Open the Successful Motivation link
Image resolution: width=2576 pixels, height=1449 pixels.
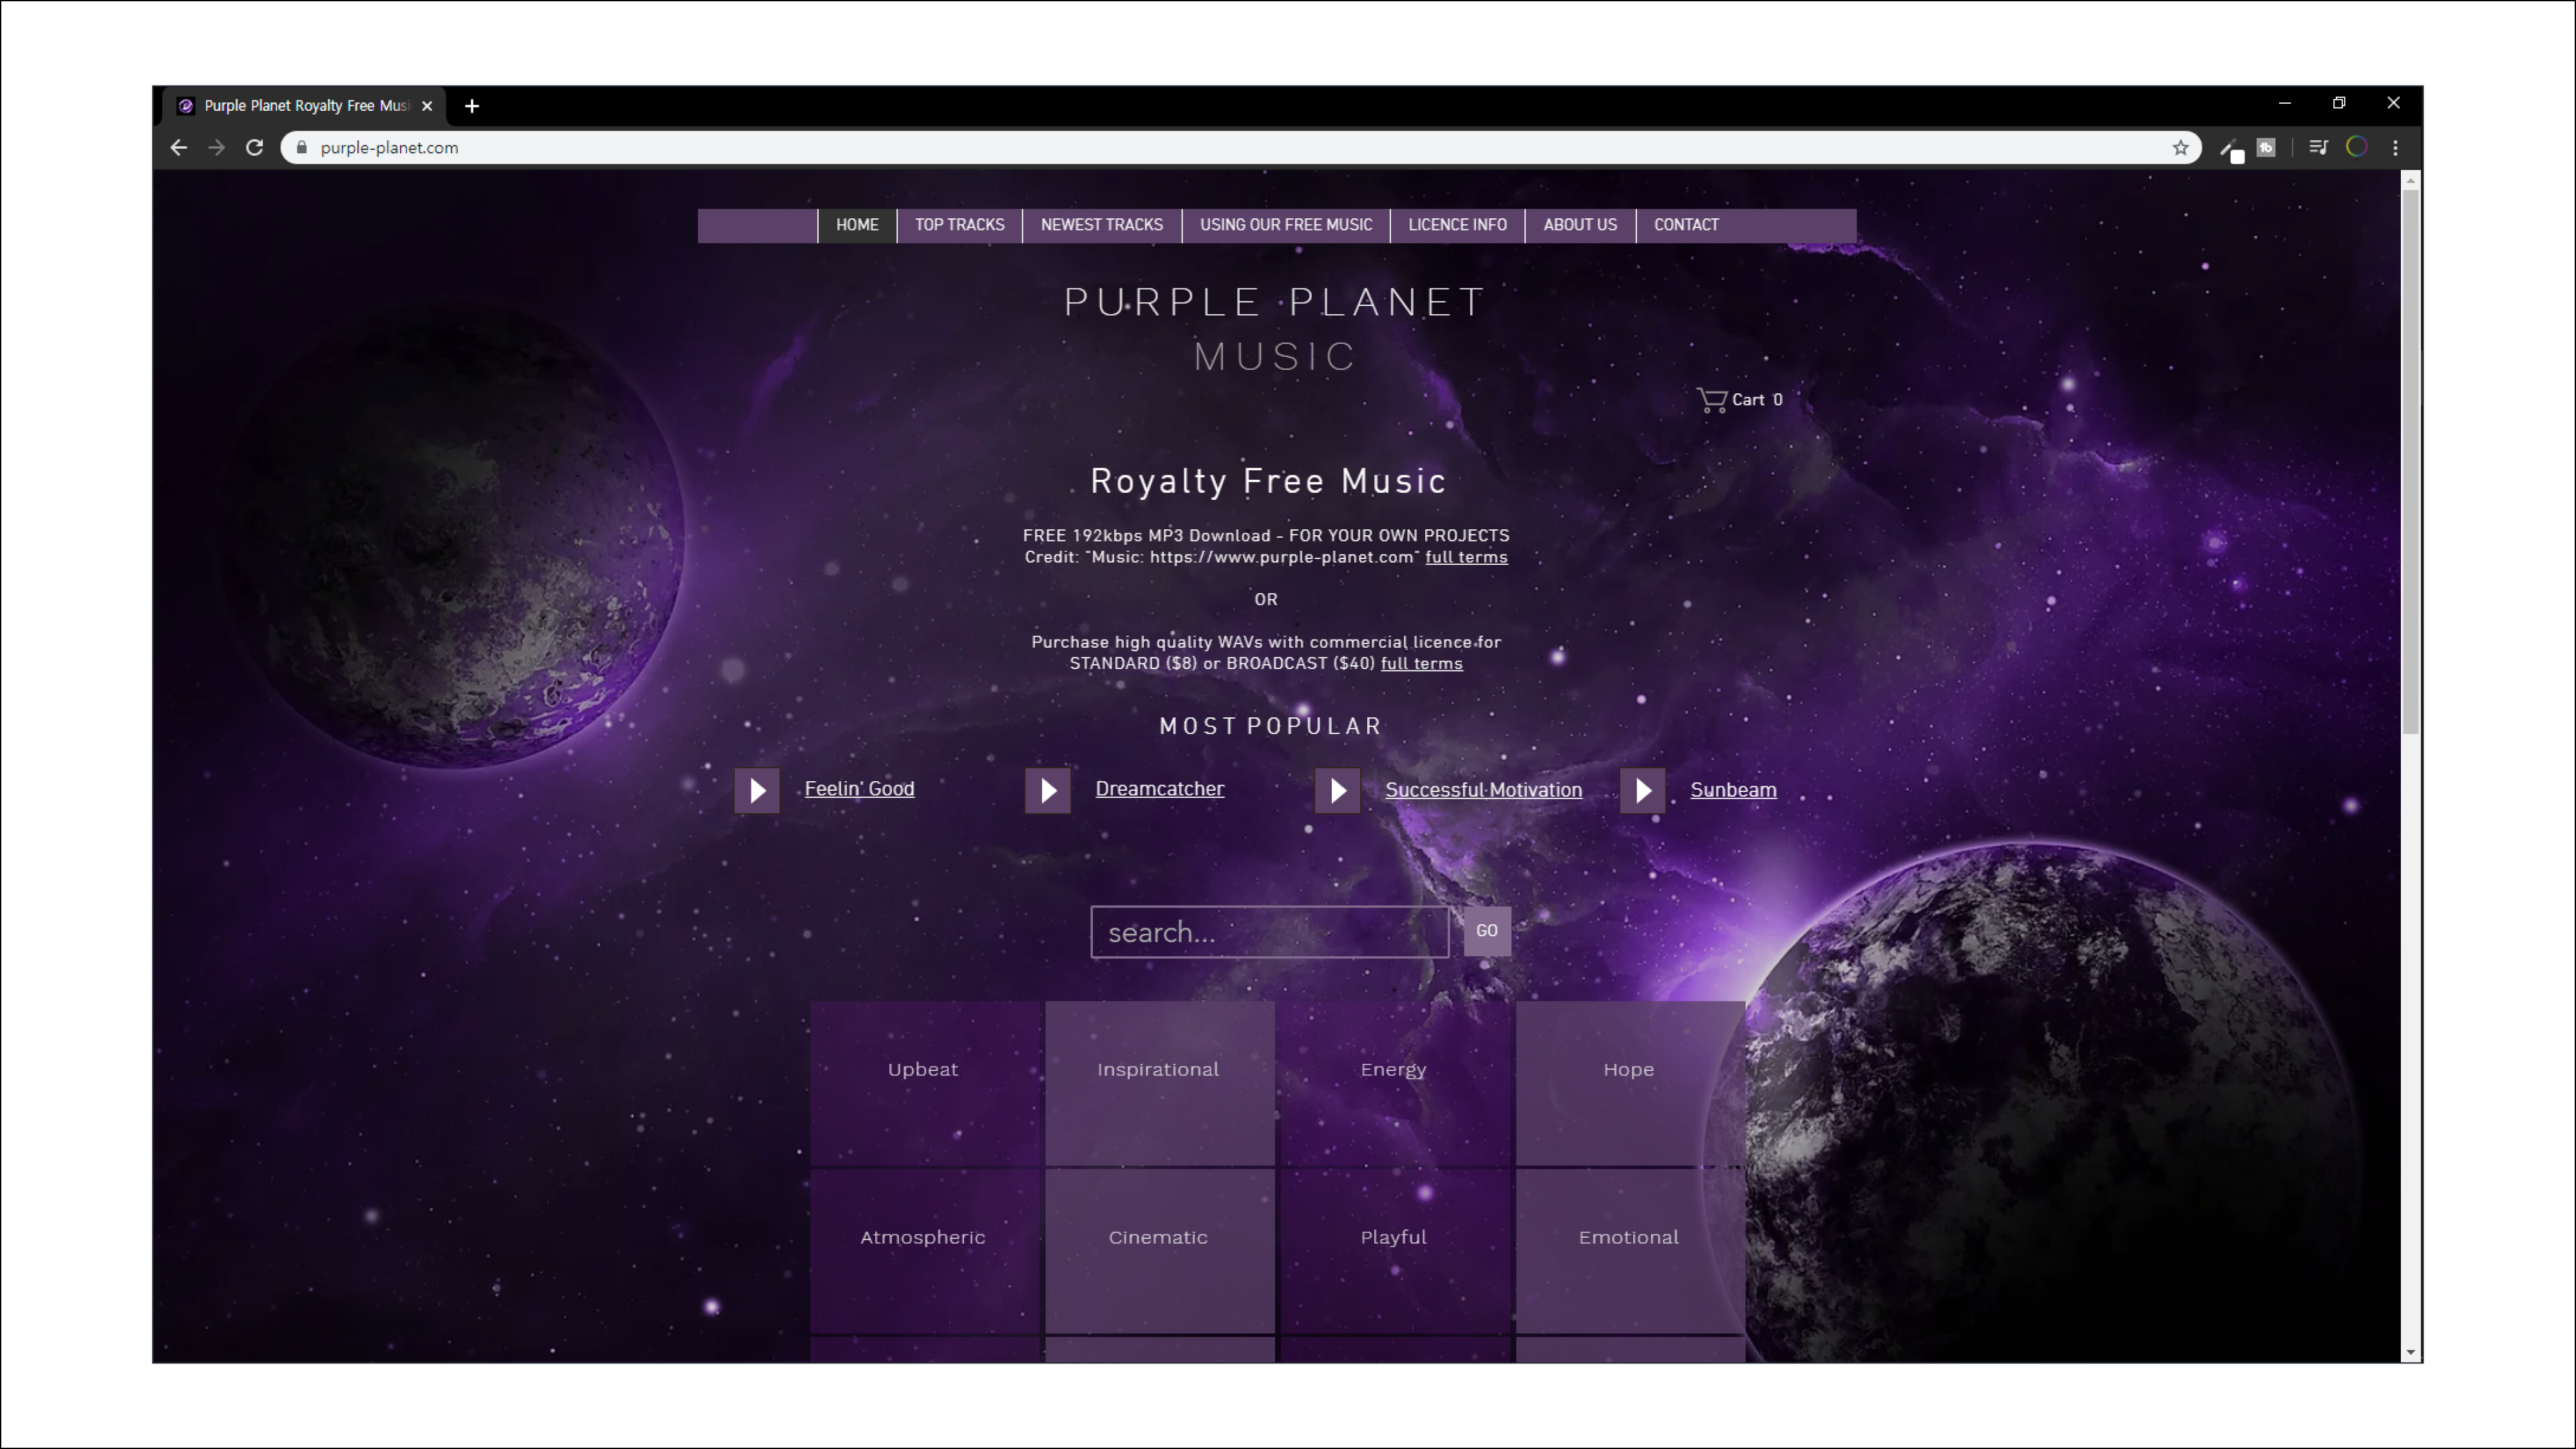click(1483, 790)
